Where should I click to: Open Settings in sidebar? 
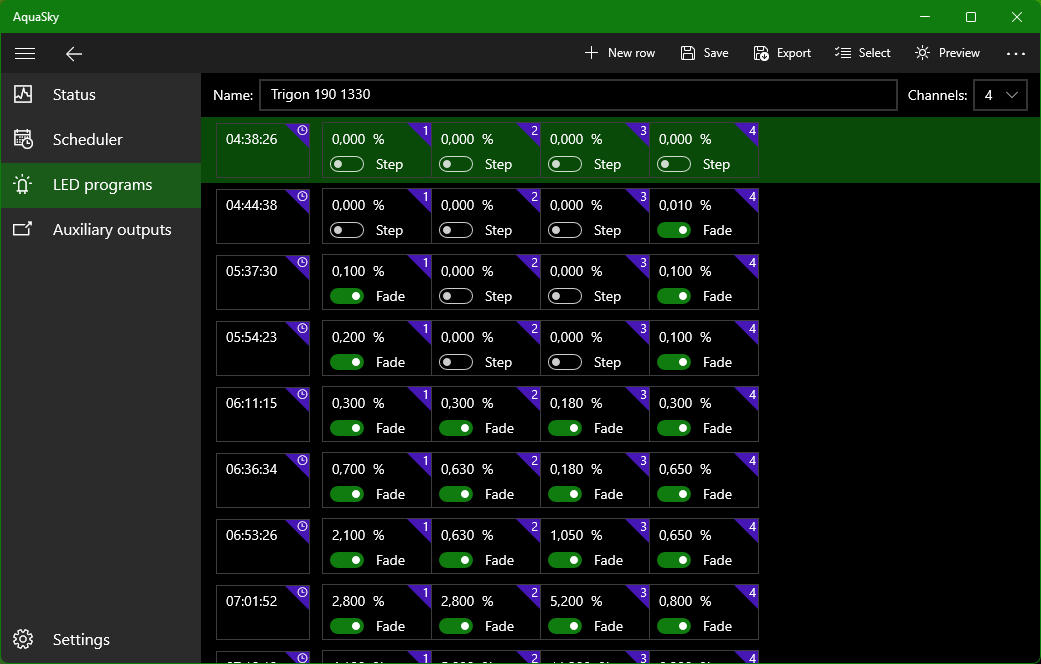(x=81, y=640)
